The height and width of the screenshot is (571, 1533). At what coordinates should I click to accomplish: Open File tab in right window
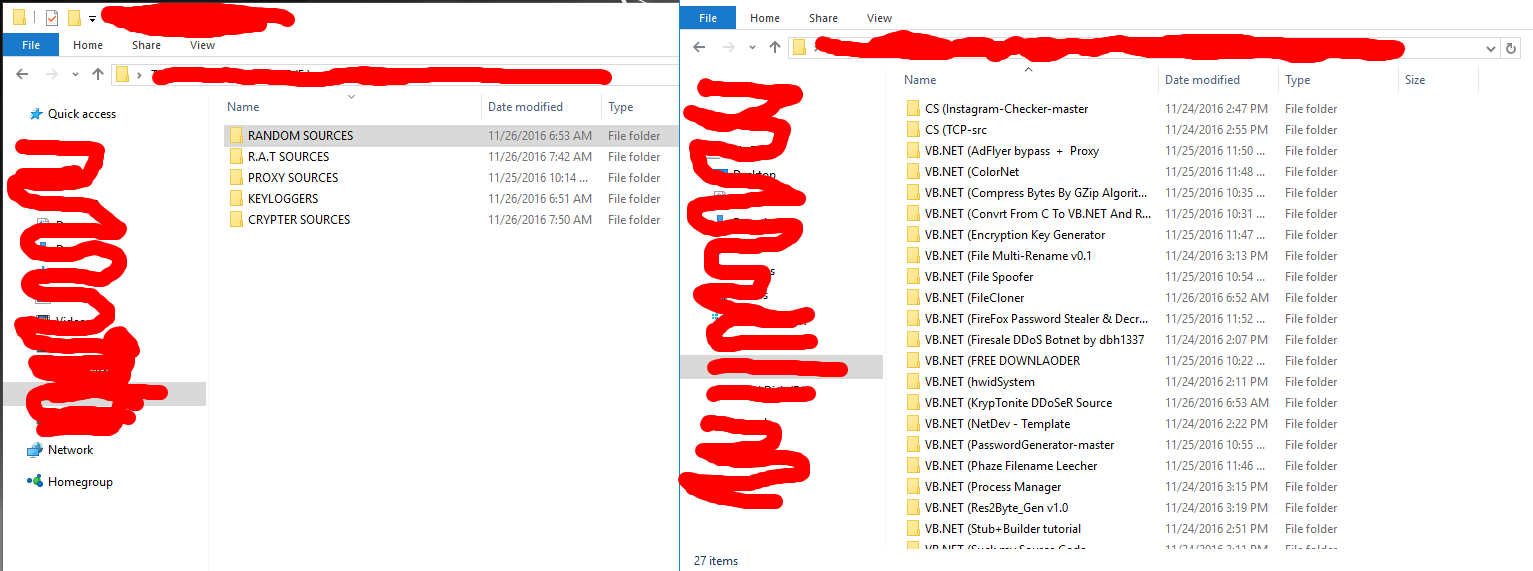click(x=708, y=18)
